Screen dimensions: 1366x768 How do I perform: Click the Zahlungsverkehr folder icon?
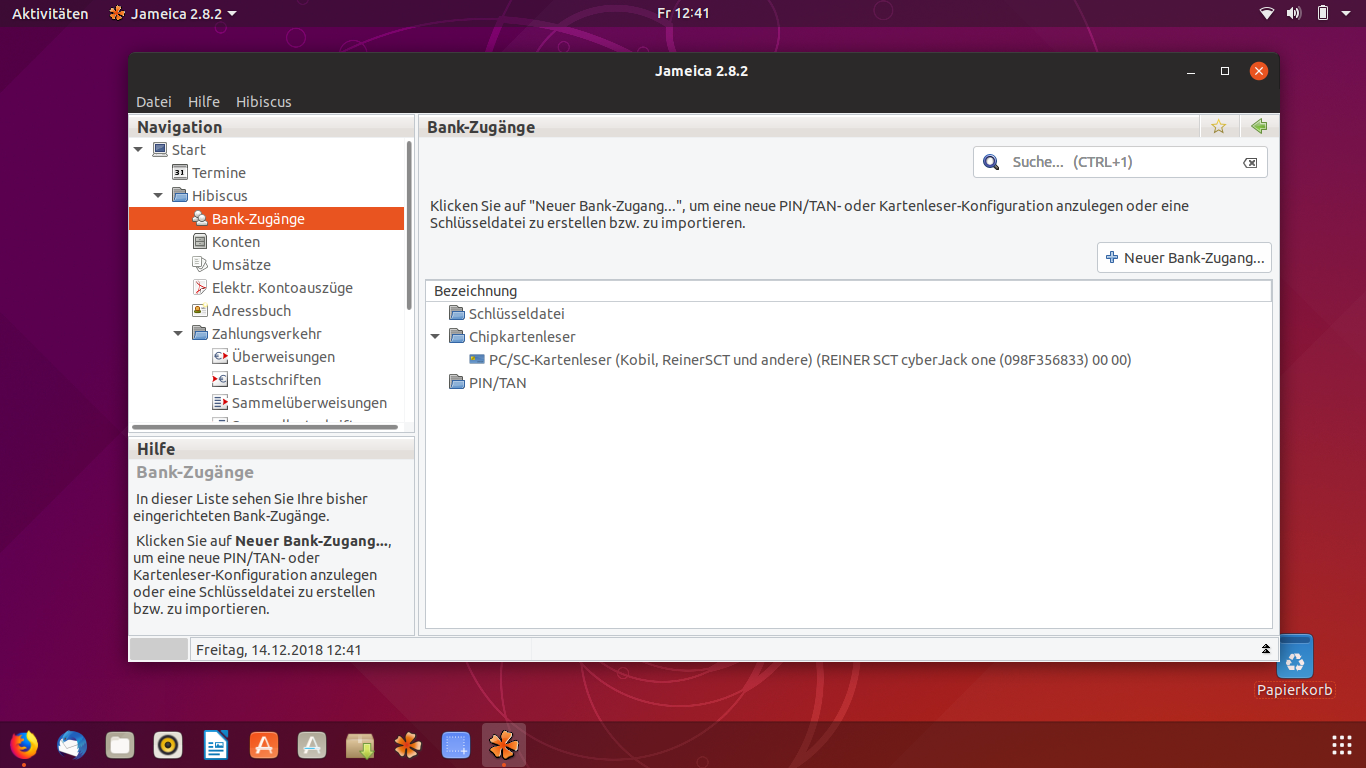(x=200, y=334)
